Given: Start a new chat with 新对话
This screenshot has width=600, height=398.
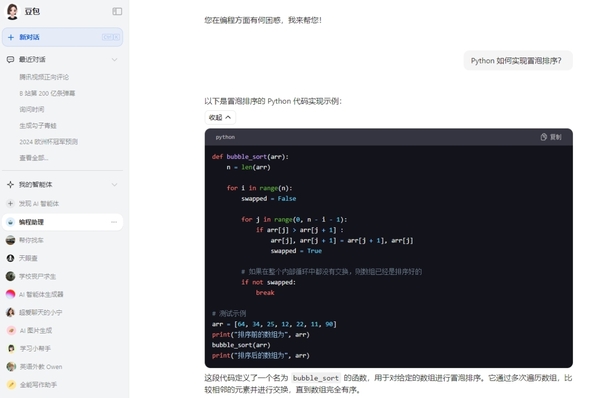Looking at the screenshot, I should tap(63, 37).
